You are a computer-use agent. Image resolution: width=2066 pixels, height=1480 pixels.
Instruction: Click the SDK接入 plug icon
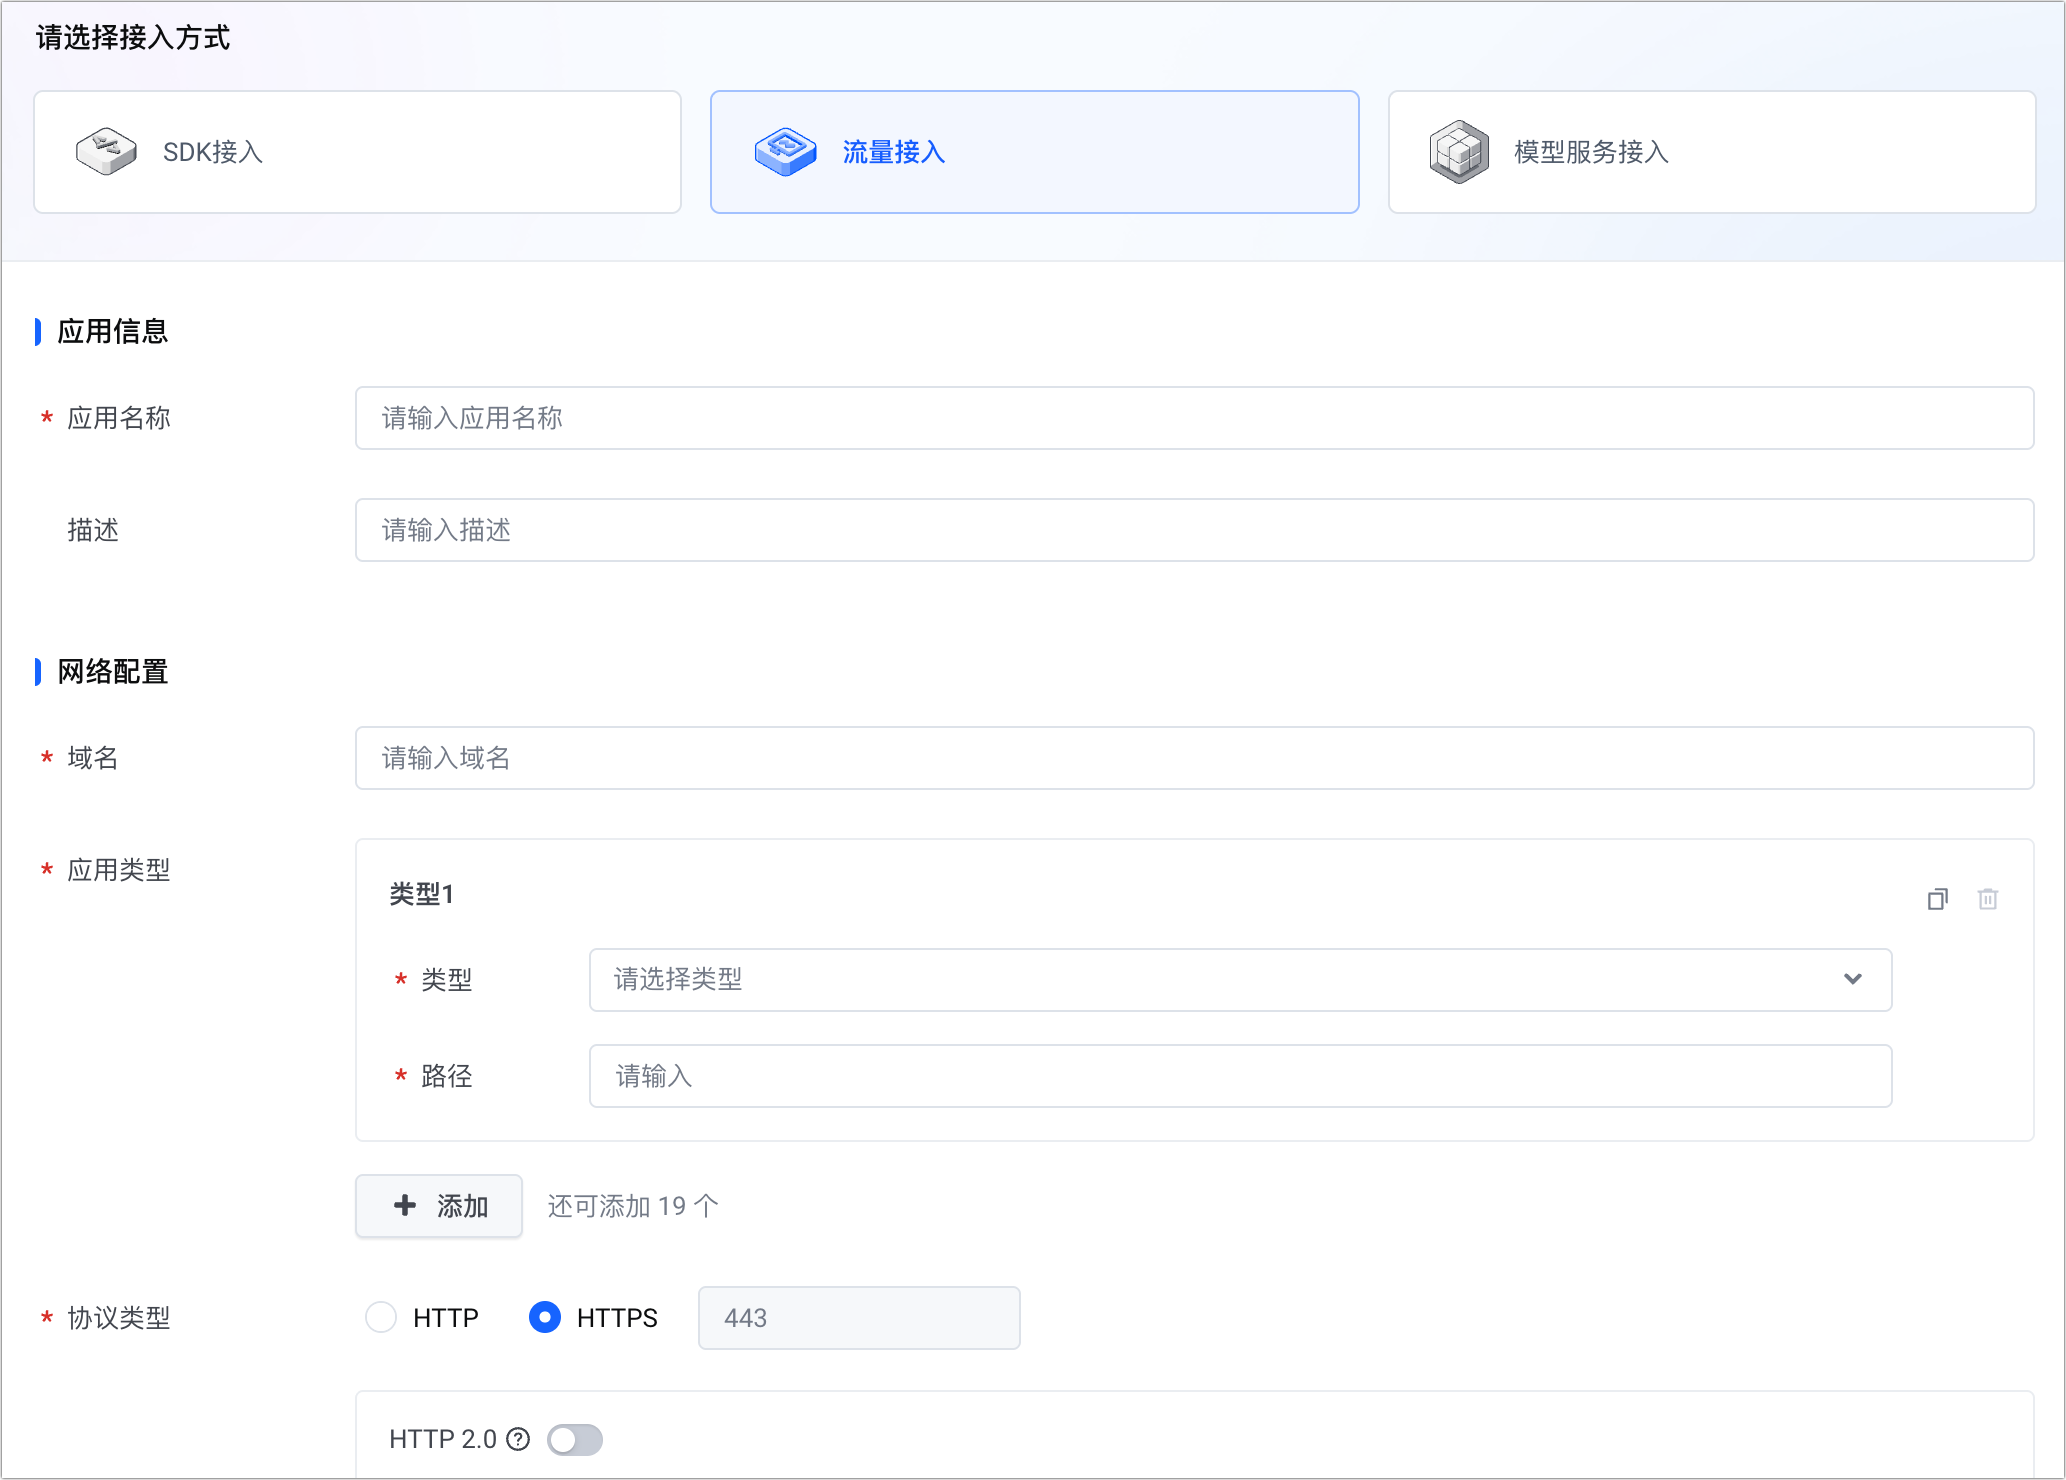click(x=106, y=152)
